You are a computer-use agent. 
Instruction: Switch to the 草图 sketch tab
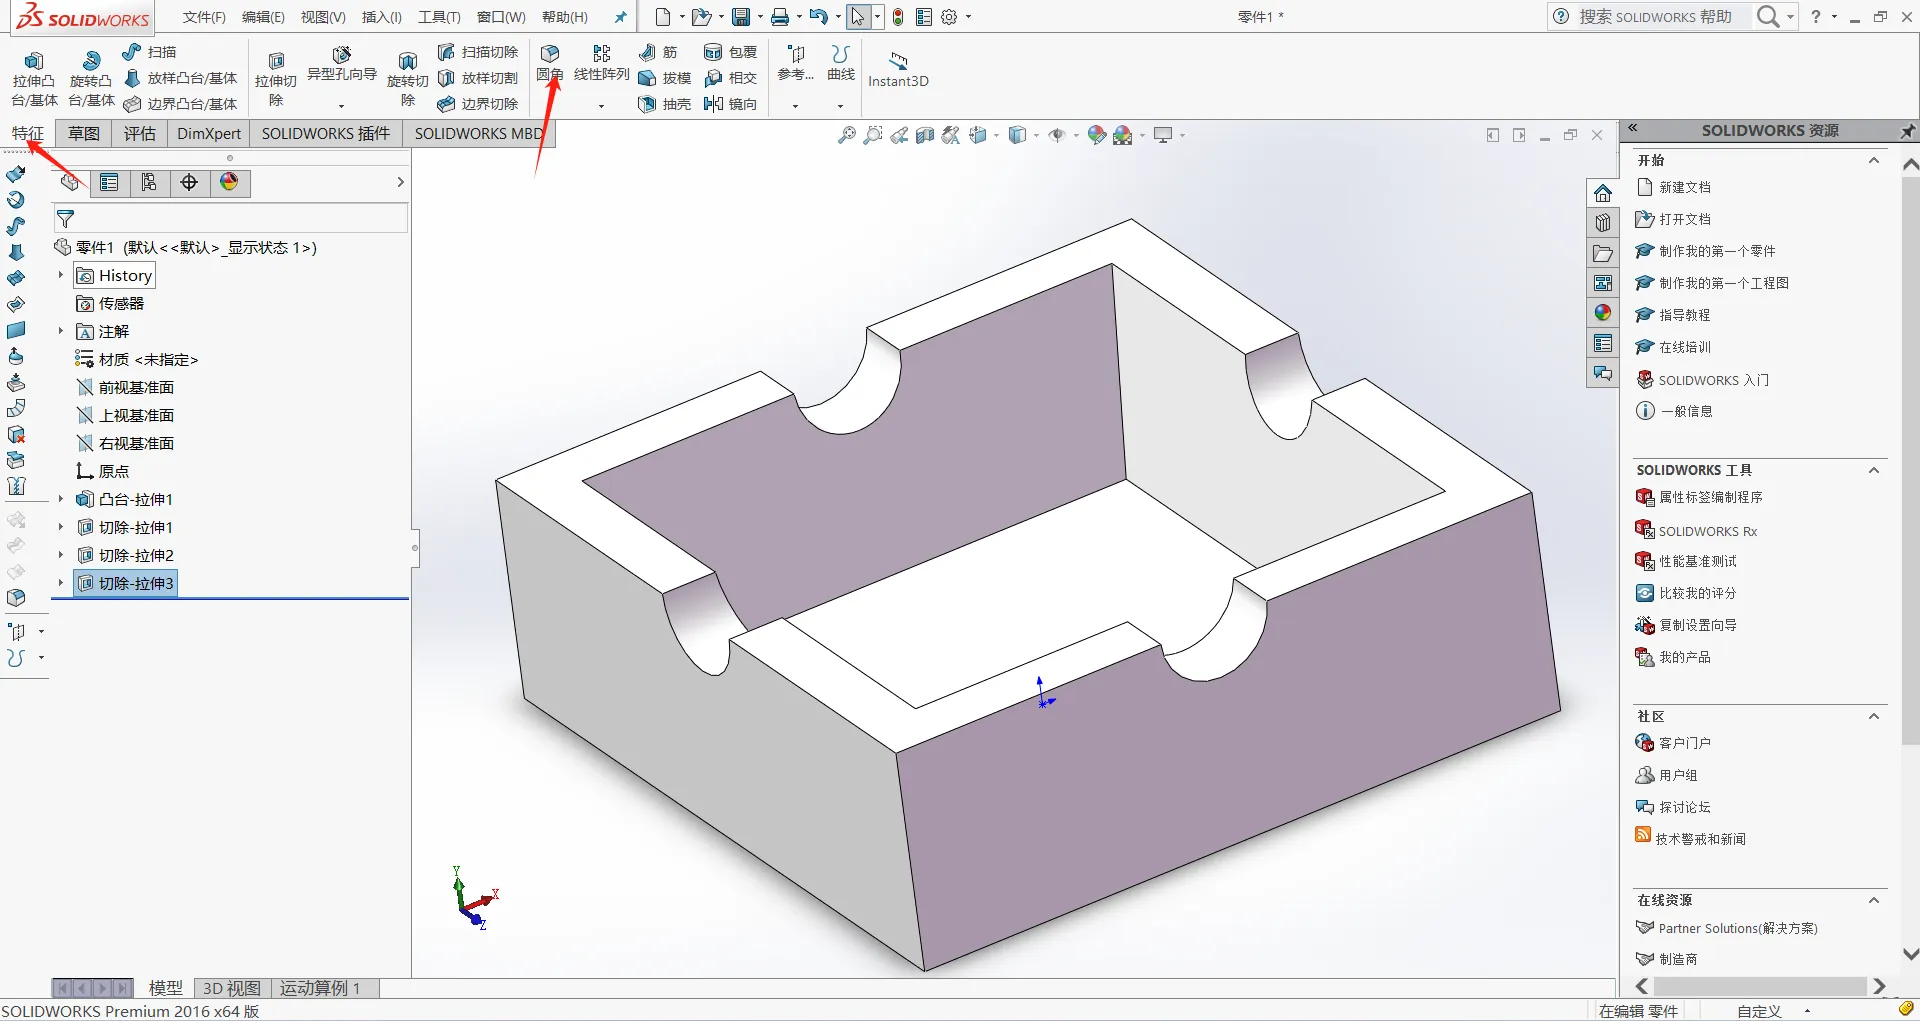(84, 134)
